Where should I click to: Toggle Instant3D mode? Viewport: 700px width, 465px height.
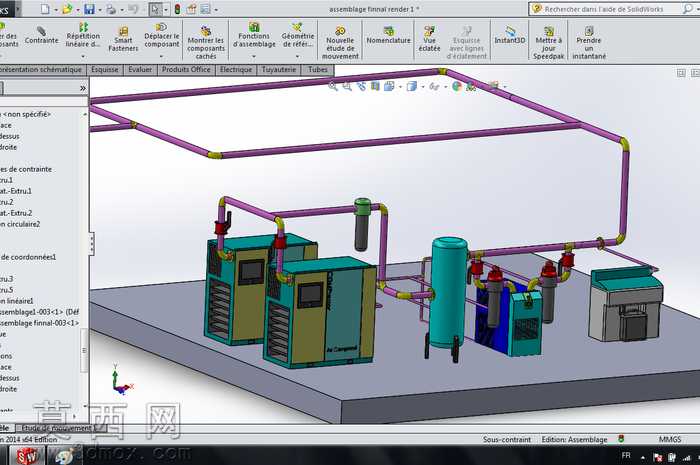pyautogui.click(x=510, y=35)
